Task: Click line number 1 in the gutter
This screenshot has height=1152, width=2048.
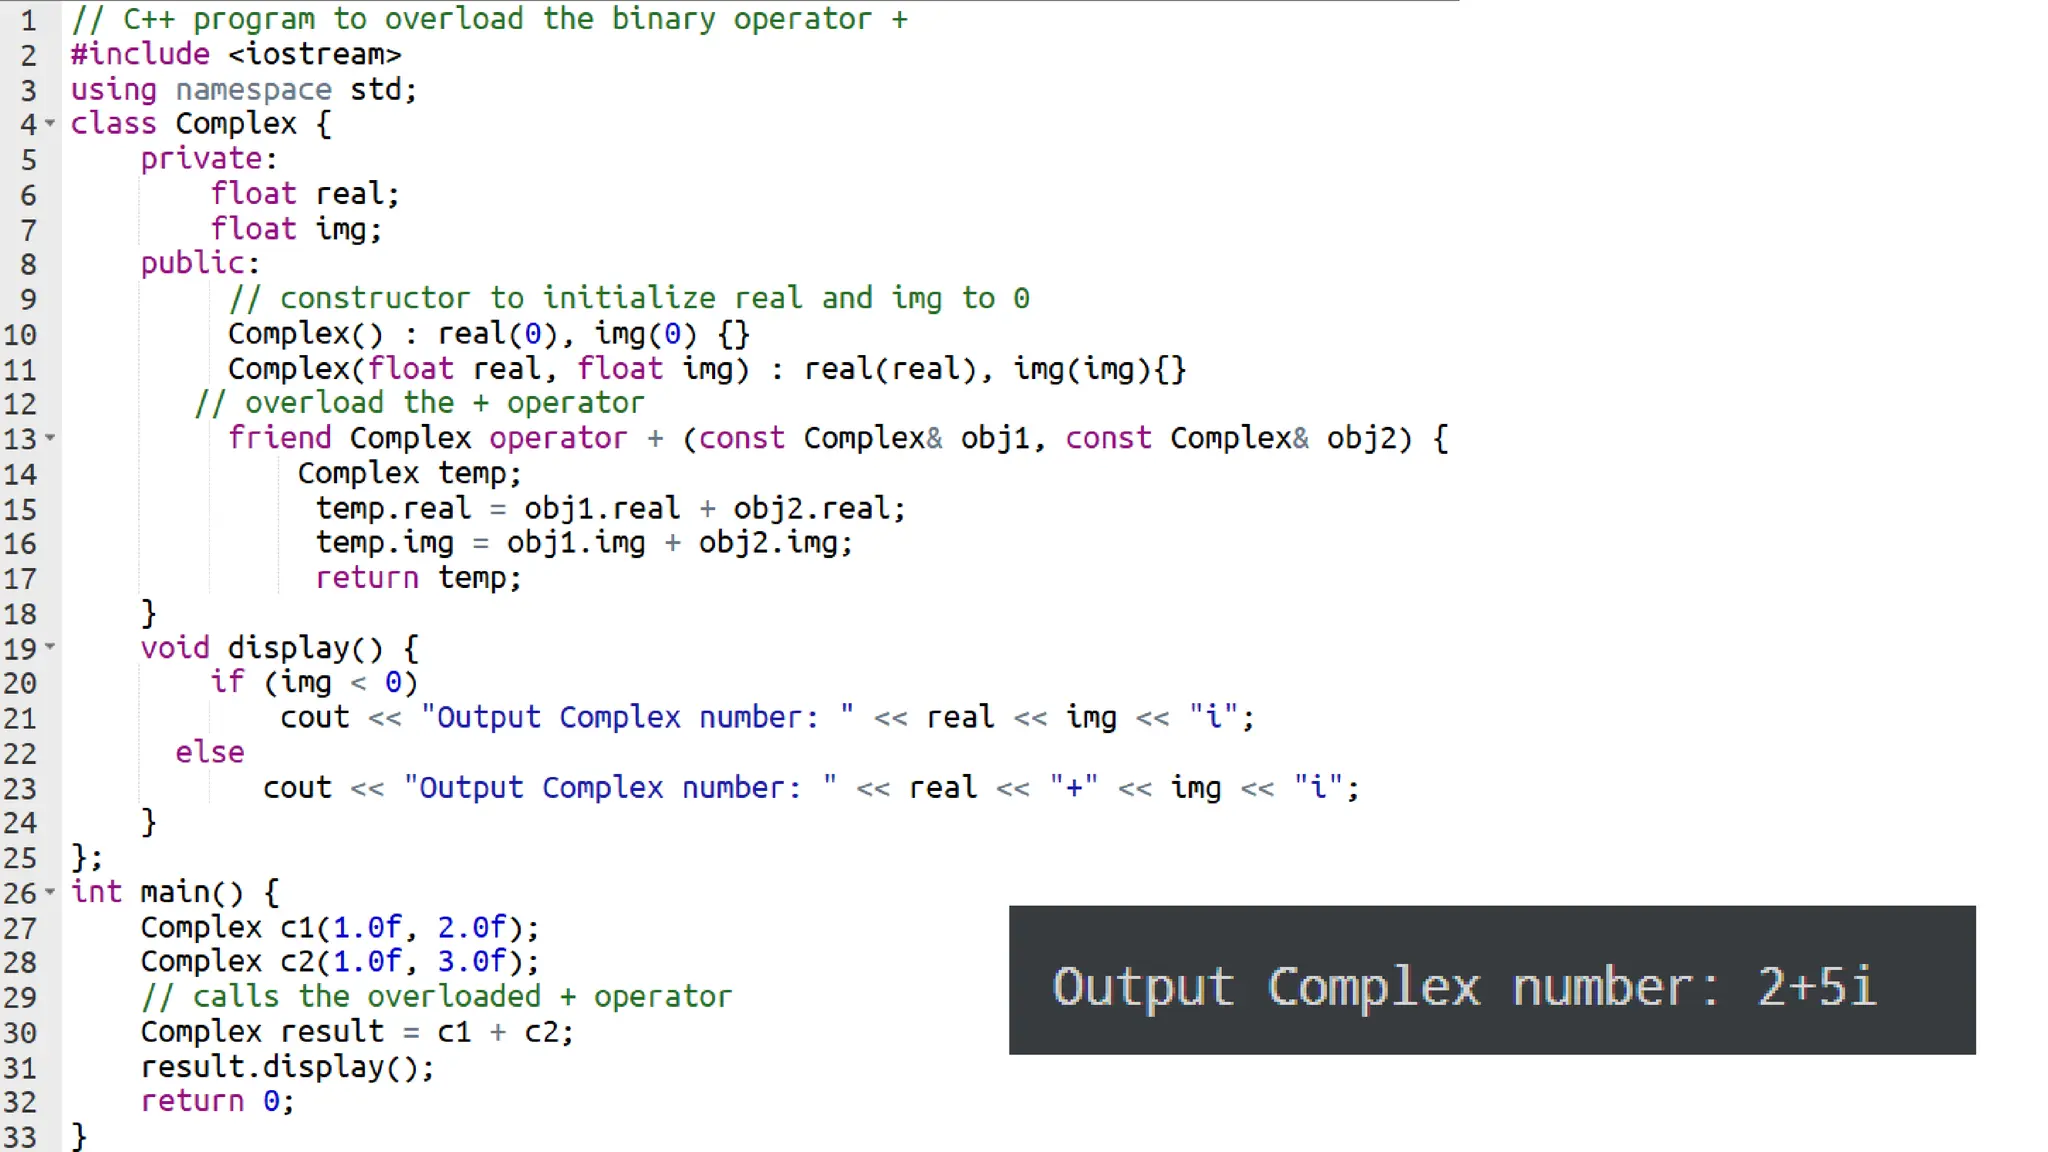Action: (x=28, y=20)
